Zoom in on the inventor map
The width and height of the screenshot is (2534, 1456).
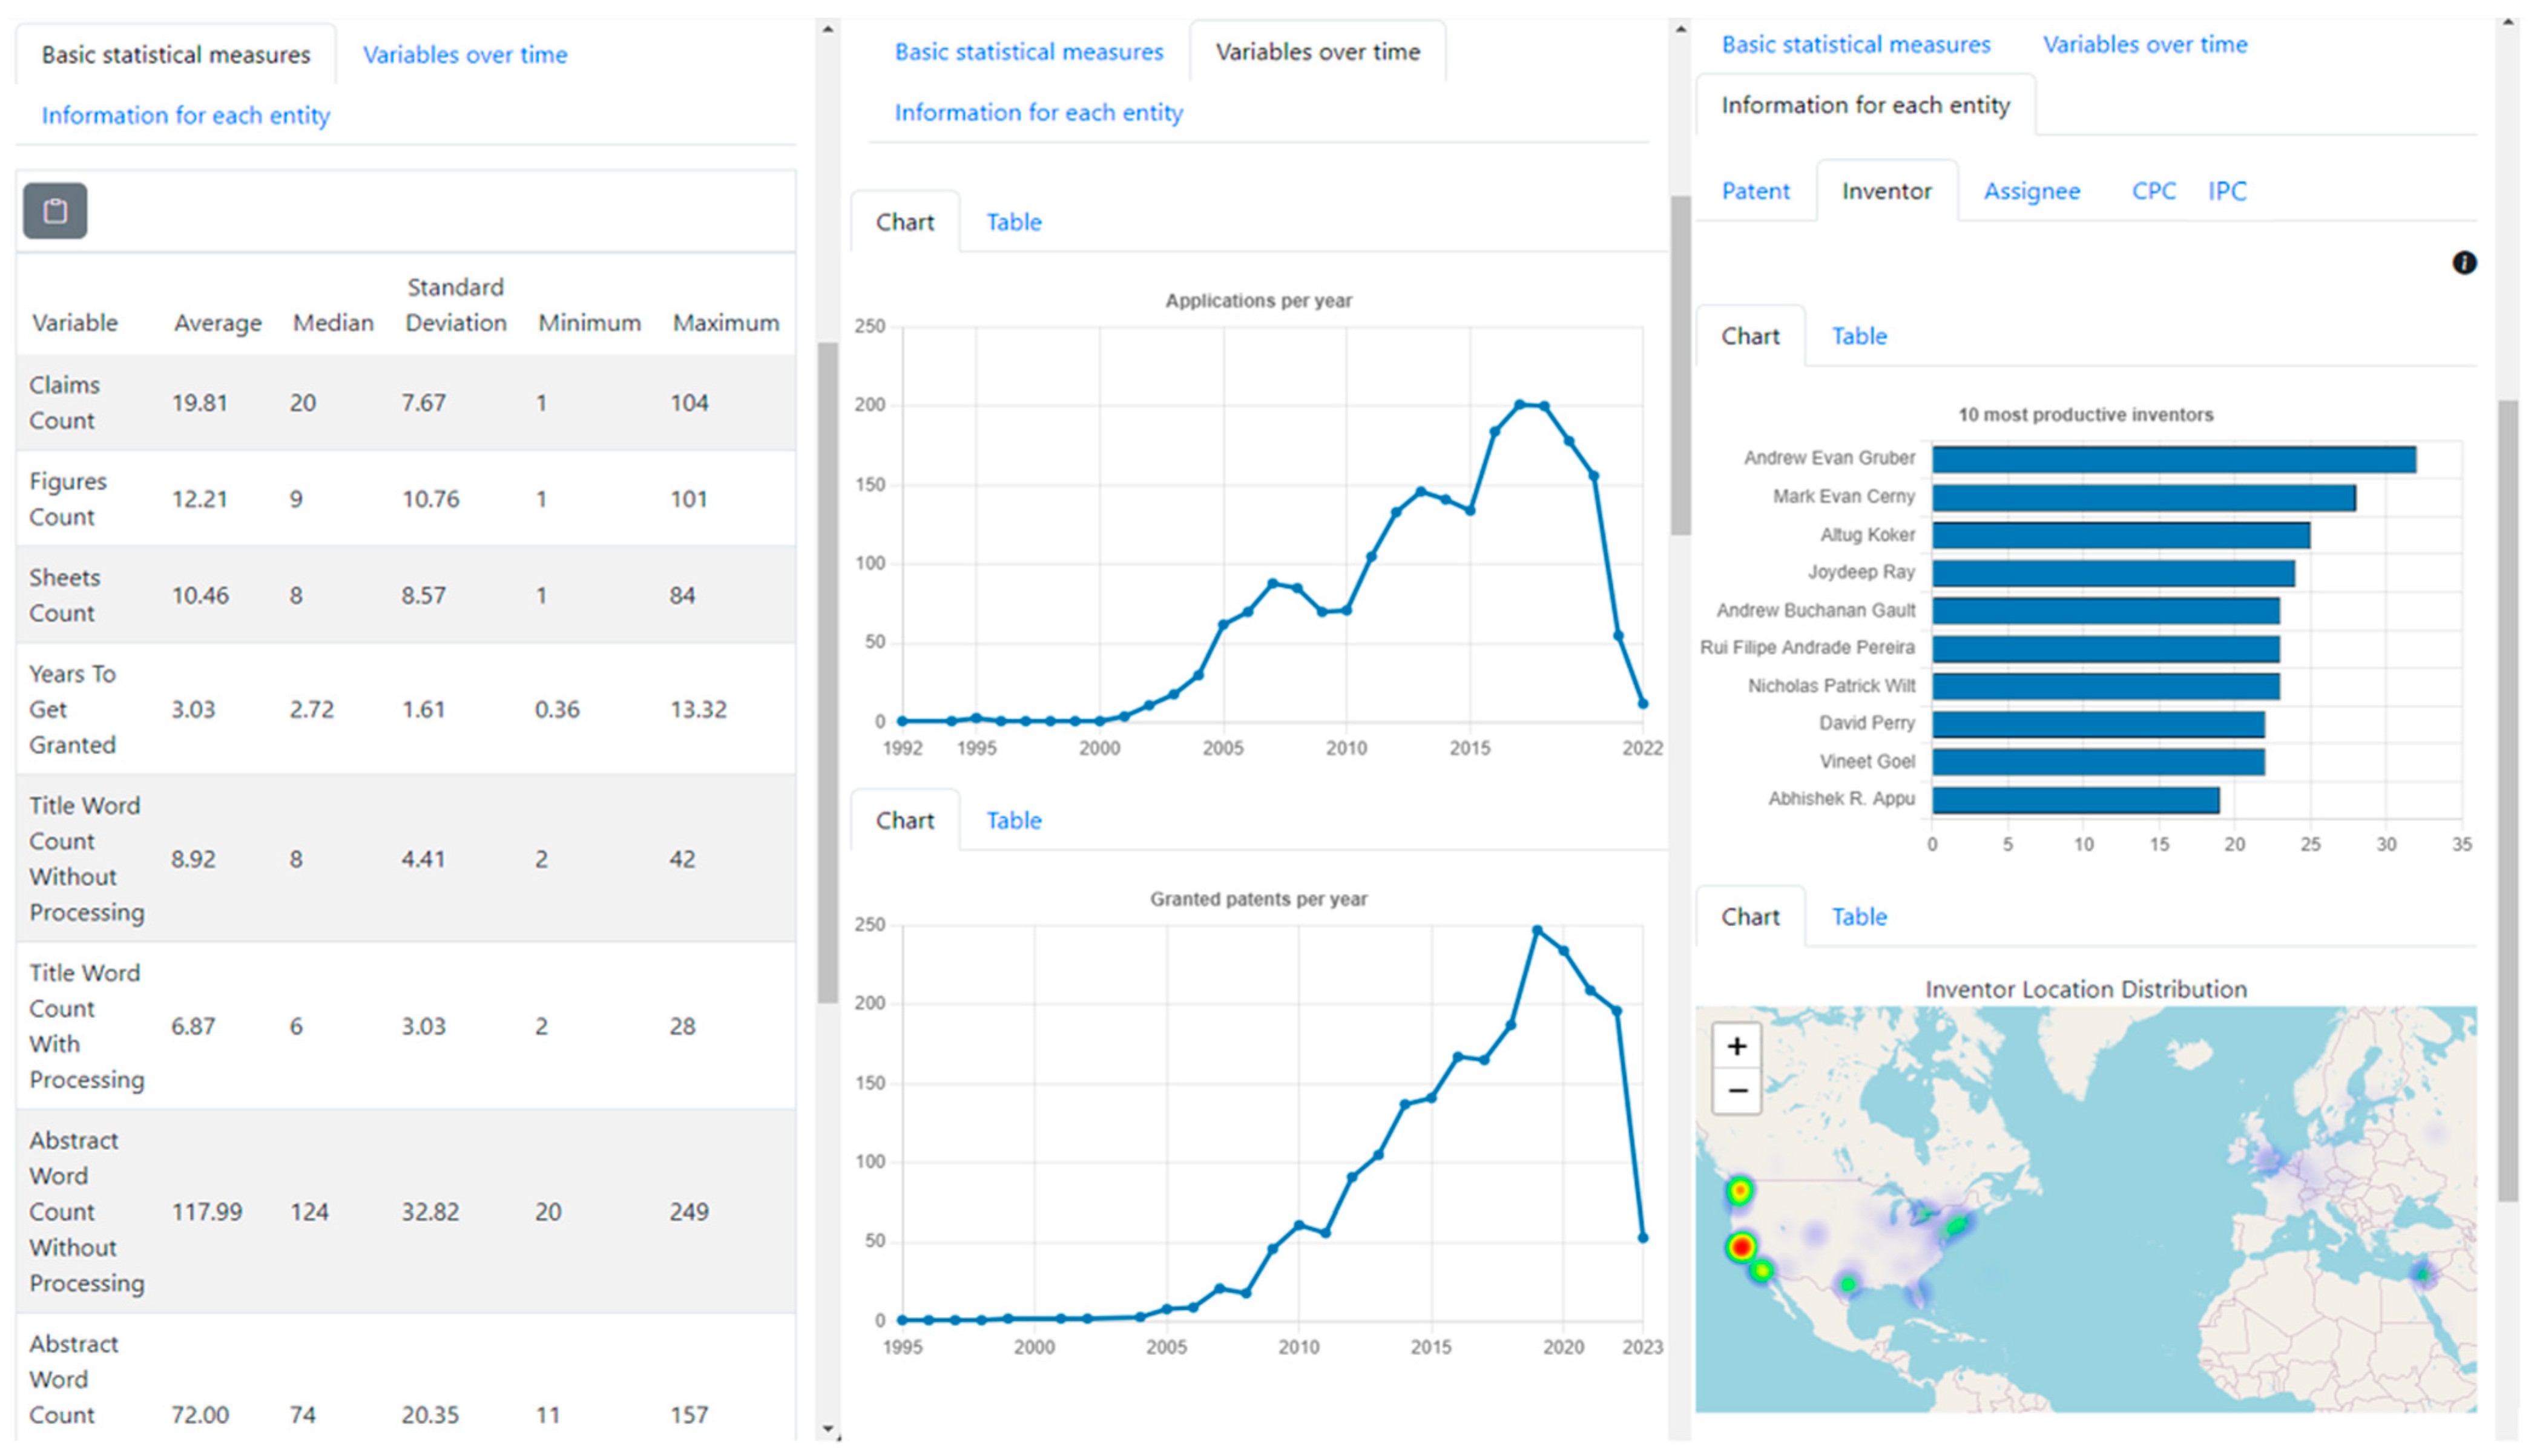1736,1046
